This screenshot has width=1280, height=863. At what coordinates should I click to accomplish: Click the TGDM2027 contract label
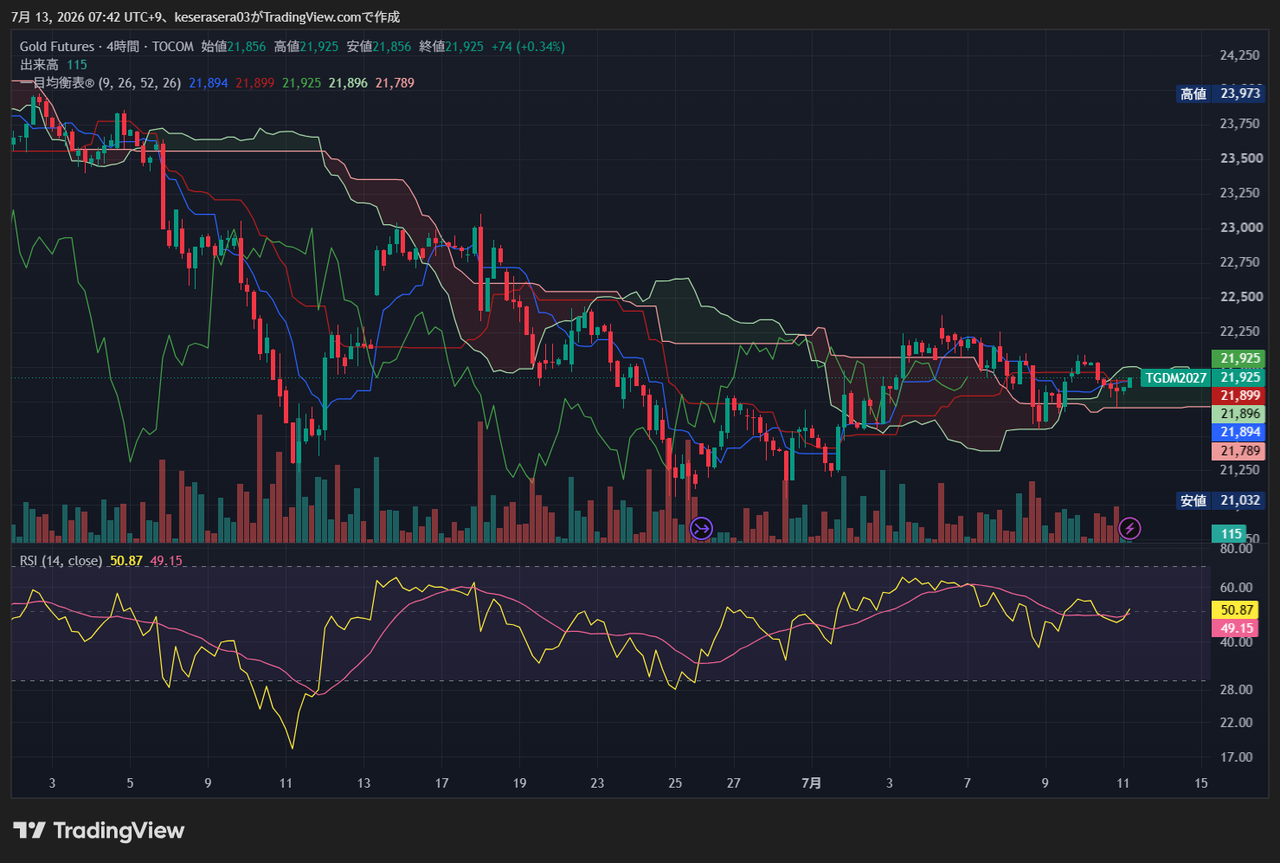coord(1176,378)
